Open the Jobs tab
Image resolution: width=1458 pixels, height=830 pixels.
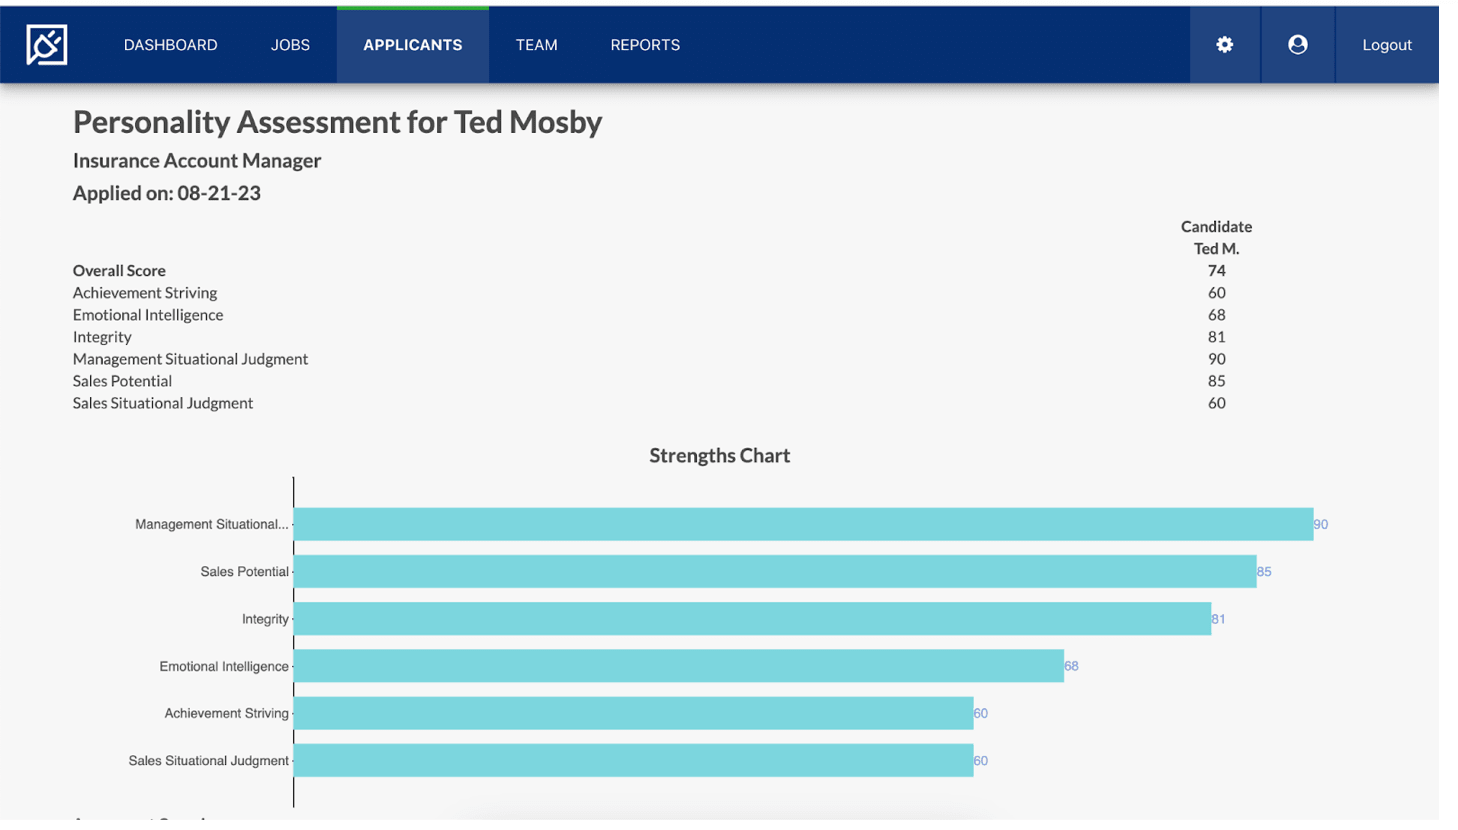pos(290,45)
